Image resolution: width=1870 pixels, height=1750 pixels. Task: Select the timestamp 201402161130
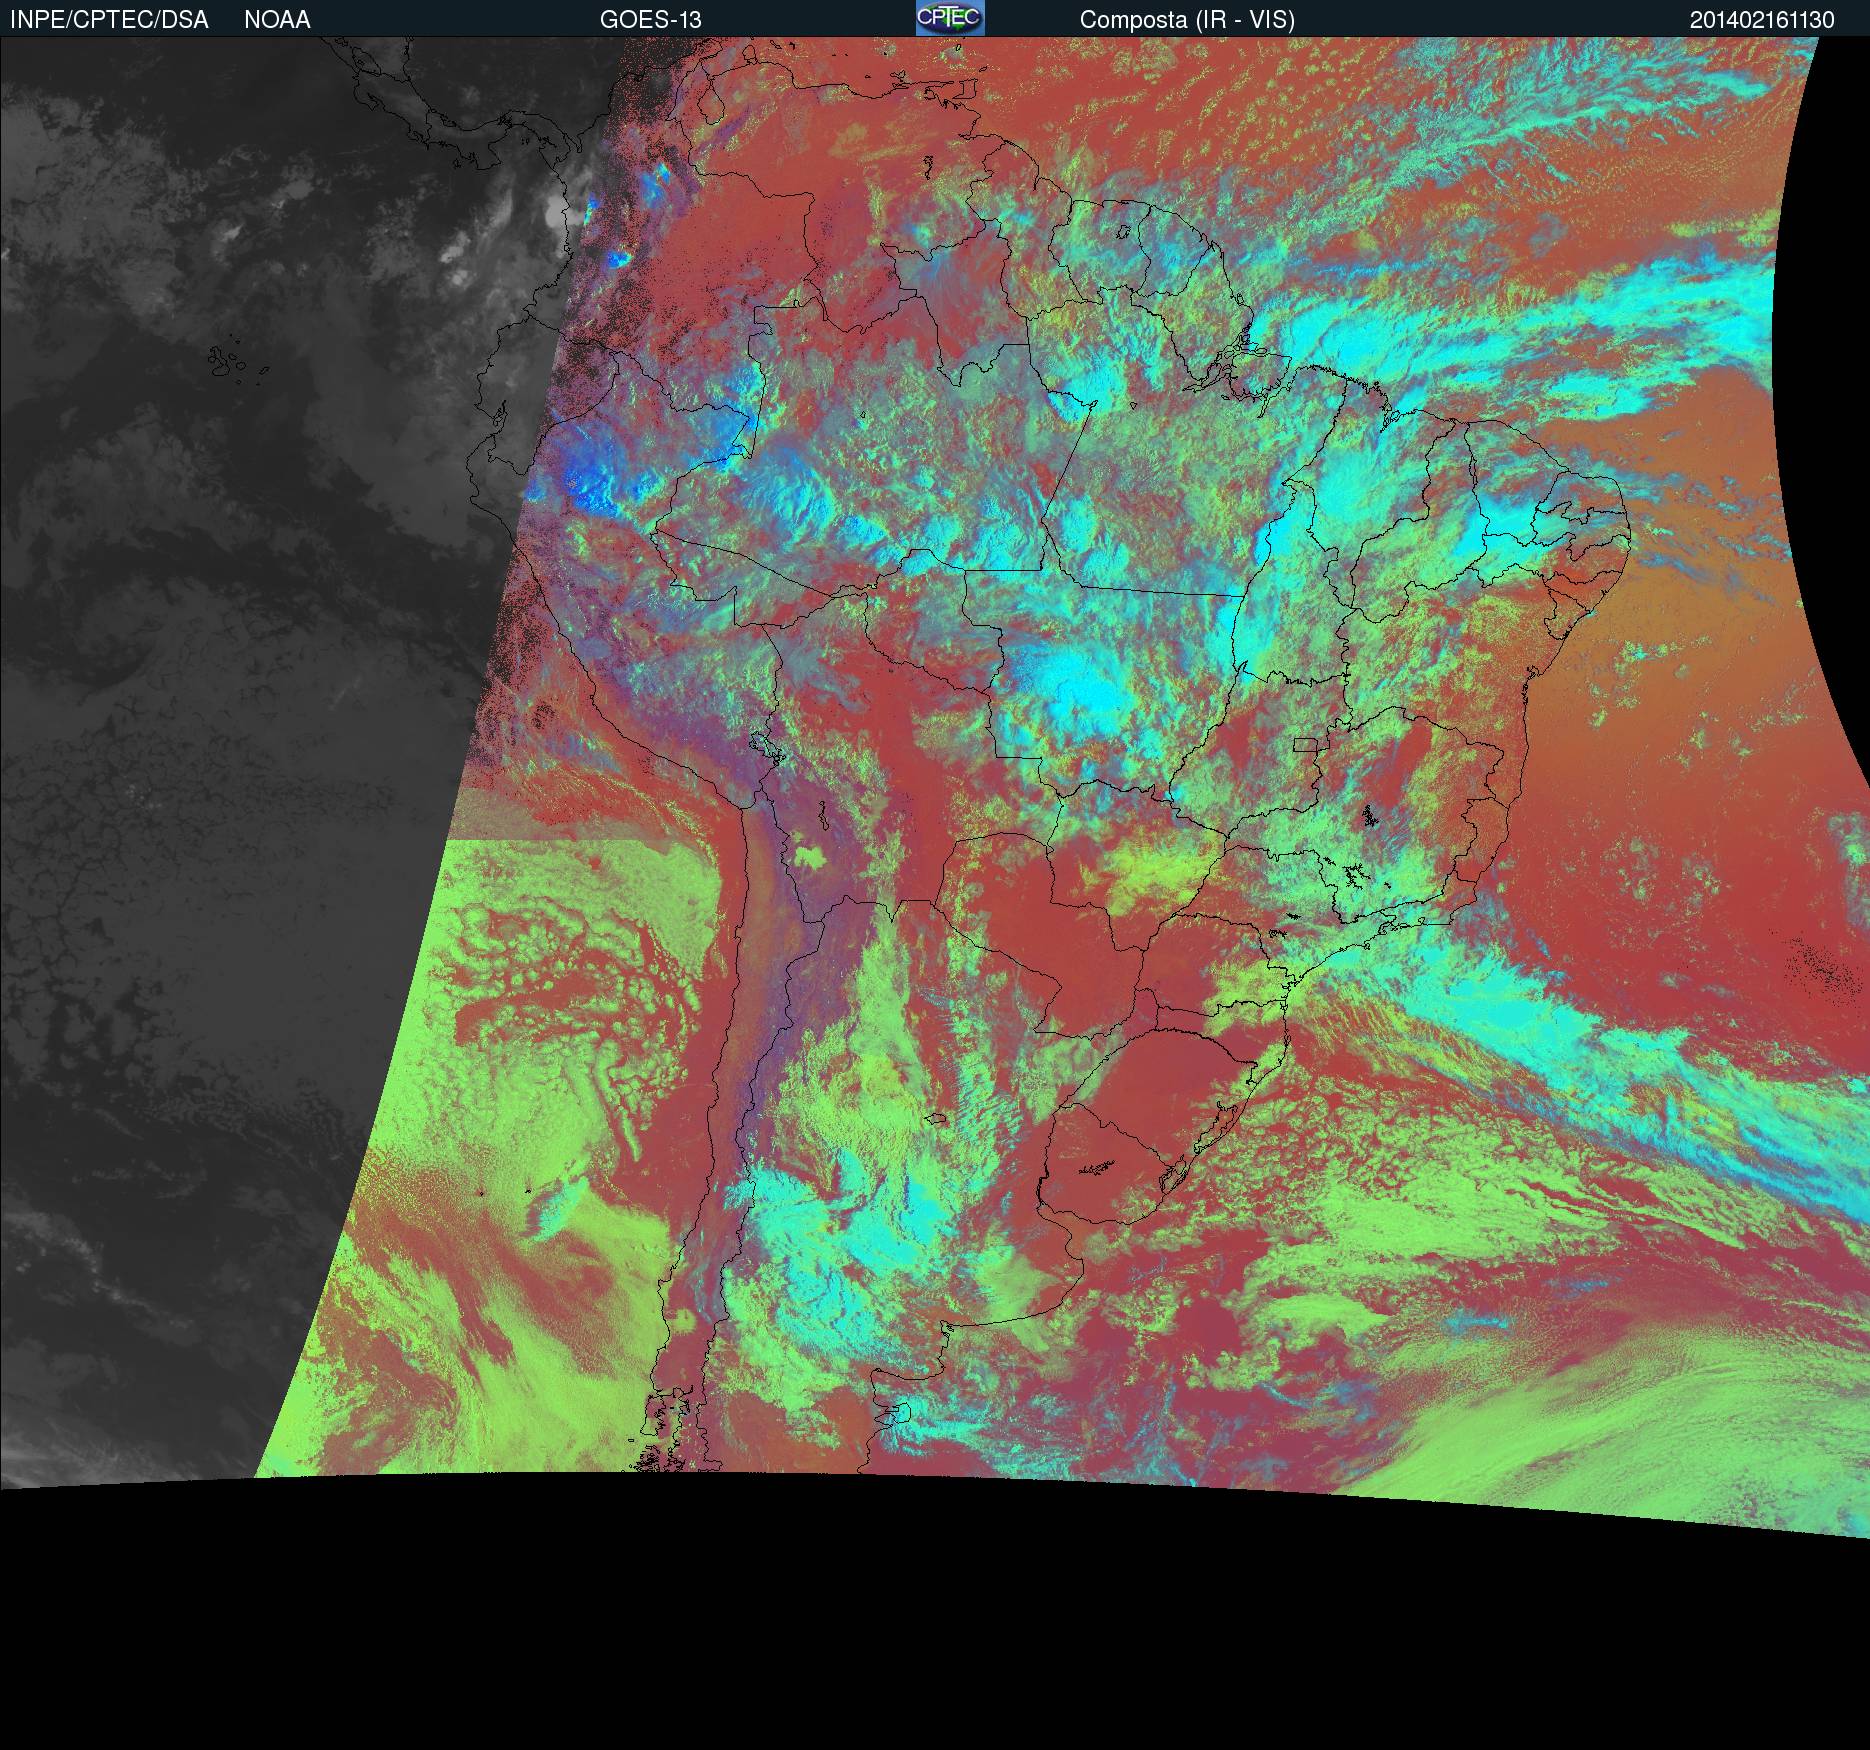pyautogui.click(x=1762, y=20)
